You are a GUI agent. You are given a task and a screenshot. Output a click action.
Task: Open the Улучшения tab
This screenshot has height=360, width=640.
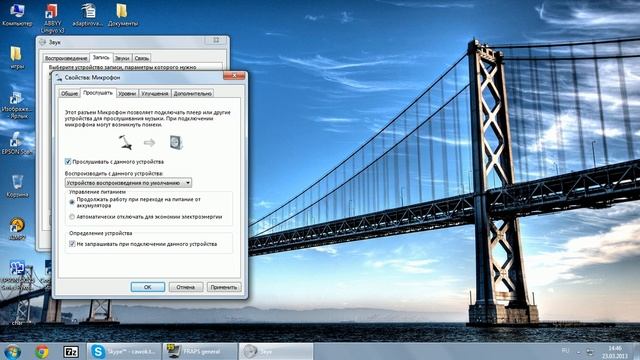click(x=155, y=93)
